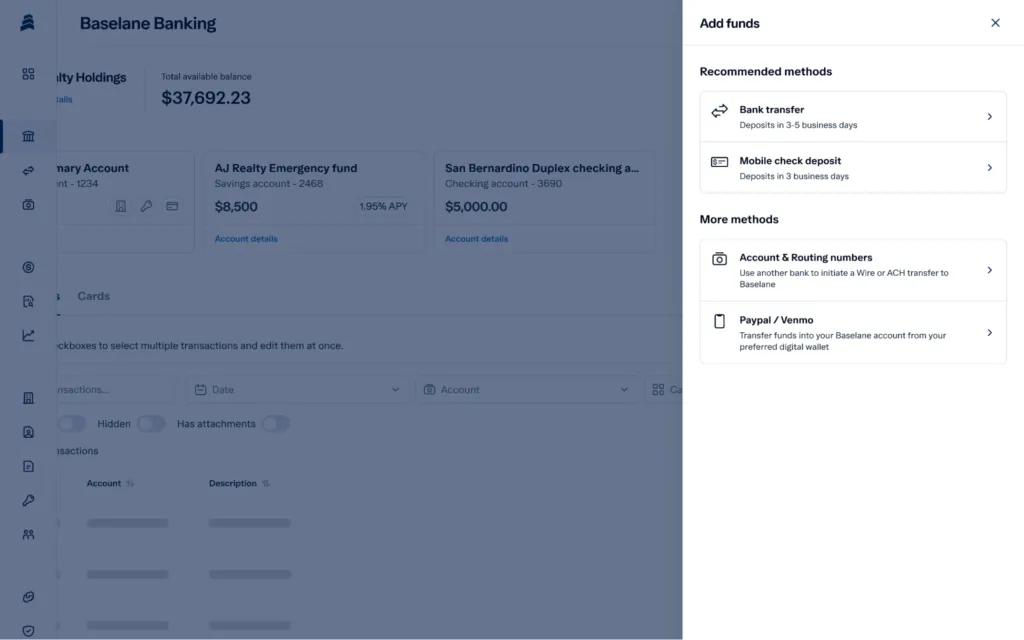Open the tenant profile icon in sidebar
This screenshot has width=1024, height=640.
pyautogui.click(x=28, y=432)
